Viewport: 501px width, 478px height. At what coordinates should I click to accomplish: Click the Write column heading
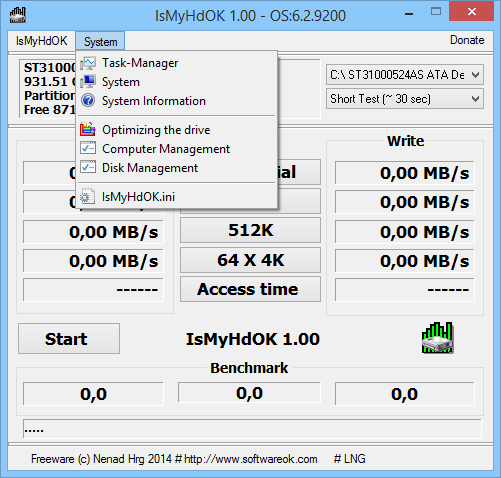click(x=405, y=141)
